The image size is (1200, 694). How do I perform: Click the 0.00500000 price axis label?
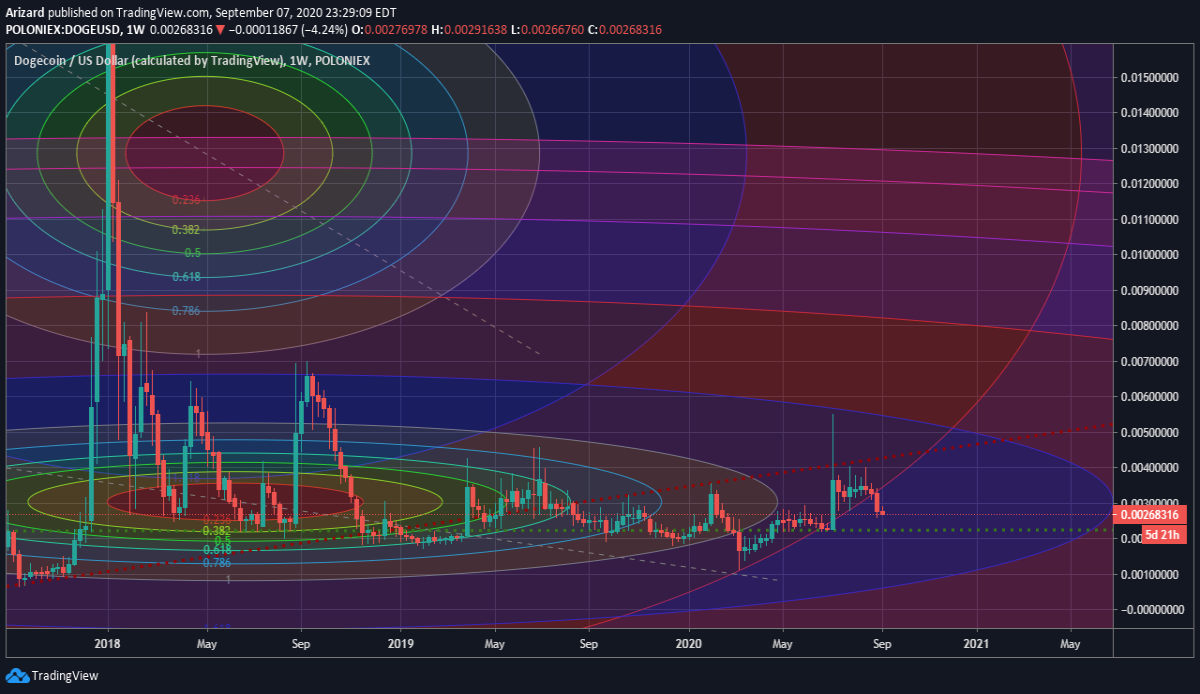1152,433
